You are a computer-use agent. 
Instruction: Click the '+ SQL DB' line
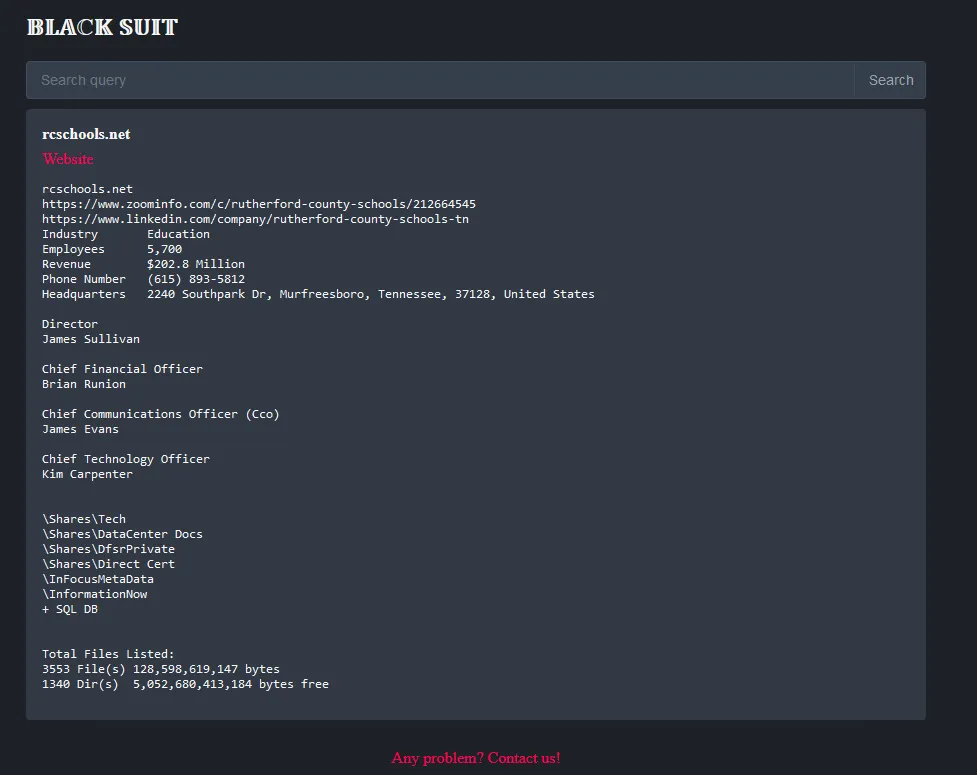pyautogui.click(x=70, y=609)
